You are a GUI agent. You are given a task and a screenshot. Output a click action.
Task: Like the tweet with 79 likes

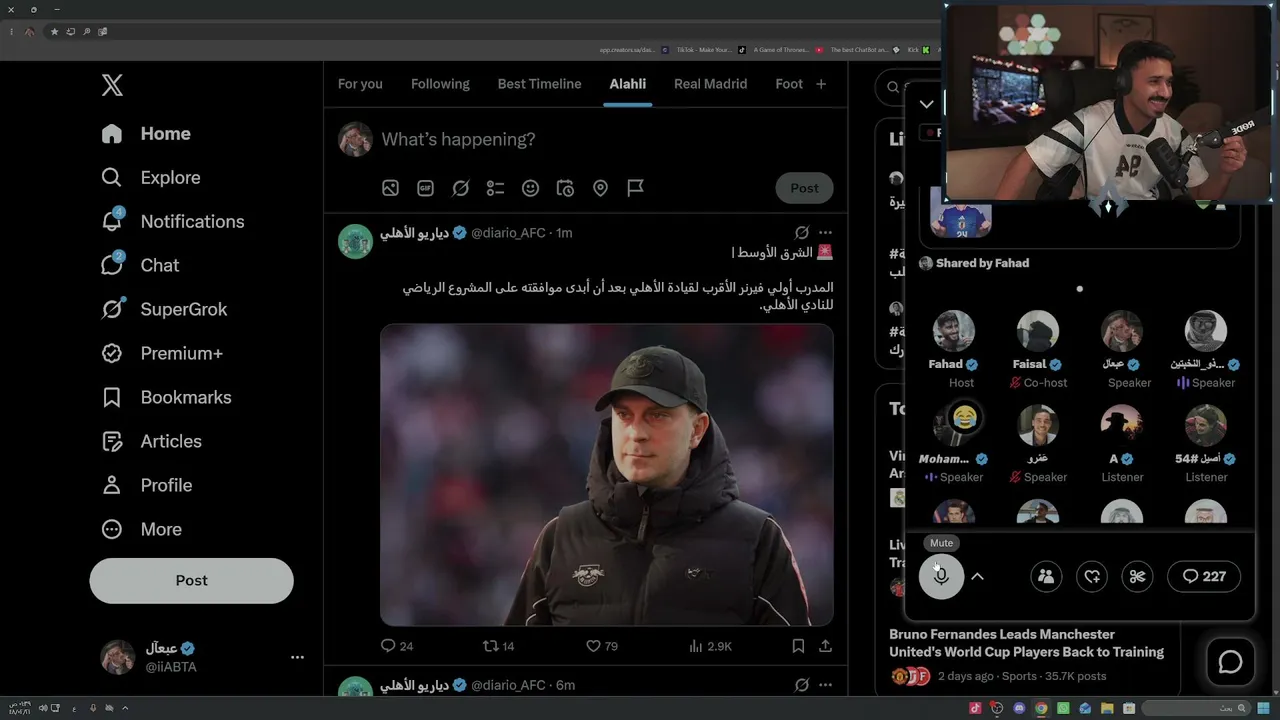tap(601, 646)
